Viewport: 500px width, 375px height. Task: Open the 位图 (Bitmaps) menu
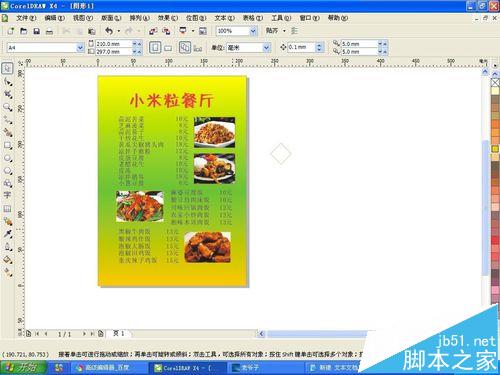tap(196, 18)
